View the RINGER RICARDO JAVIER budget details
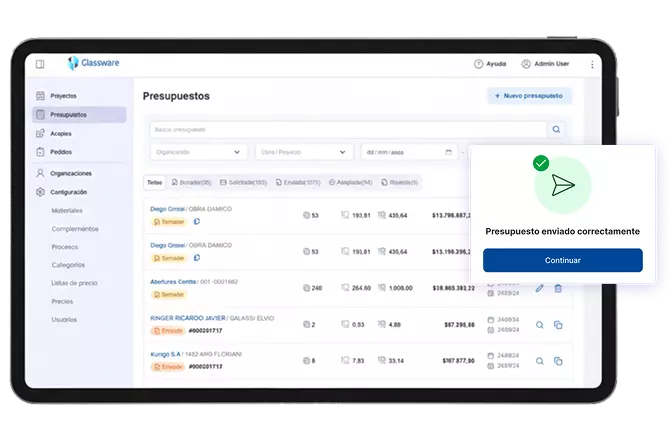This screenshot has width=672, height=435. (x=540, y=324)
